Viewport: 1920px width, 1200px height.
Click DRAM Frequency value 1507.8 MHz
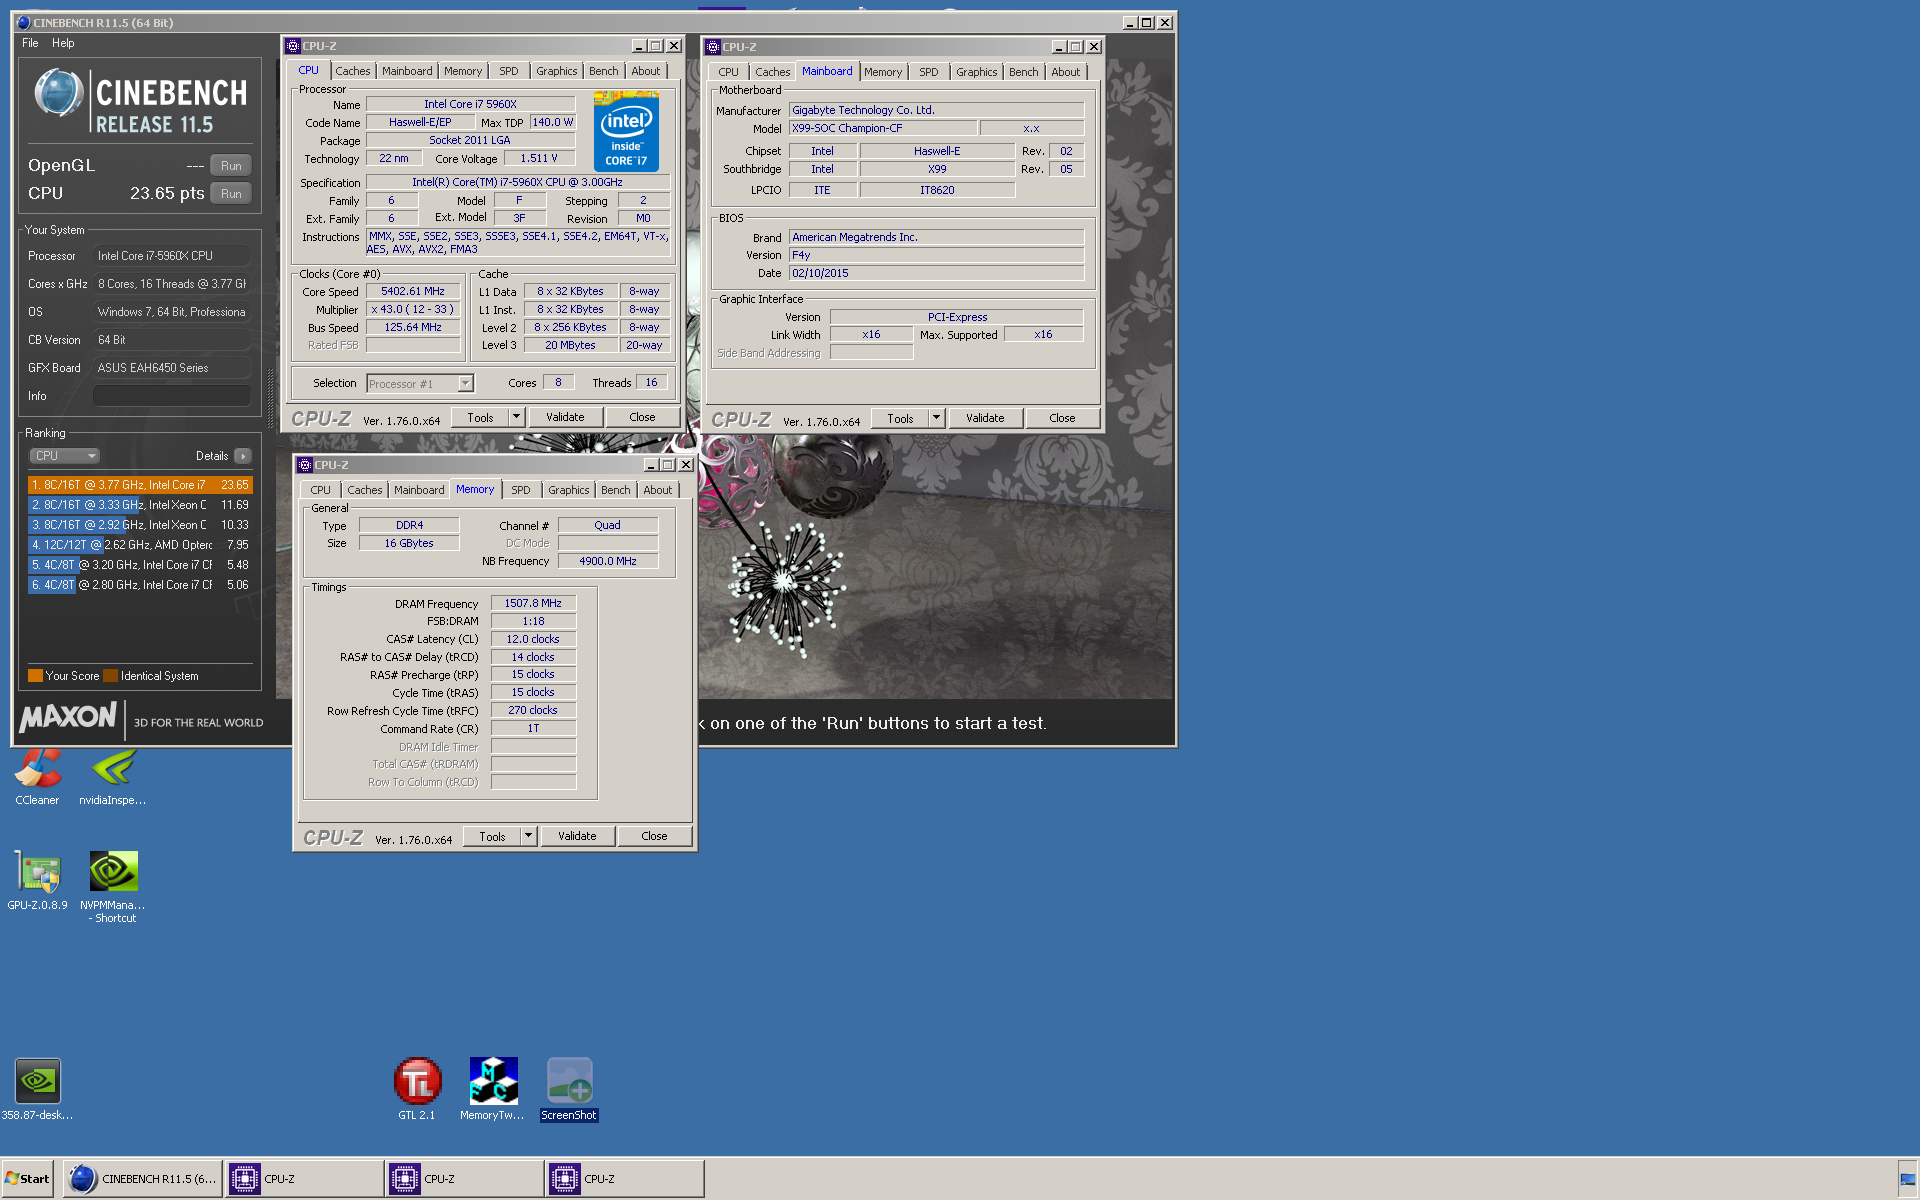533,603
